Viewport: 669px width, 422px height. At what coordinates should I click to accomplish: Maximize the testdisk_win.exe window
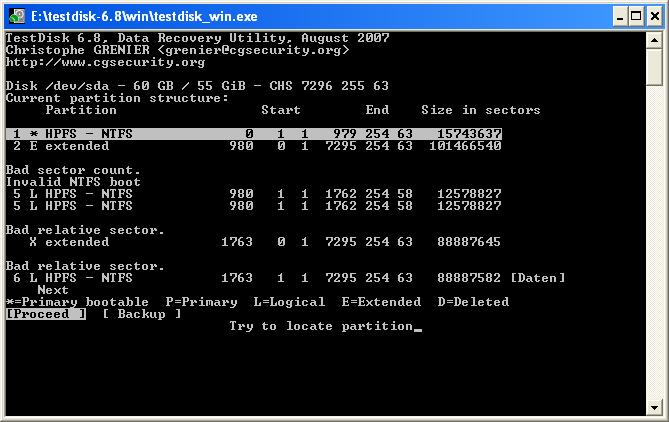coord(636,16)
